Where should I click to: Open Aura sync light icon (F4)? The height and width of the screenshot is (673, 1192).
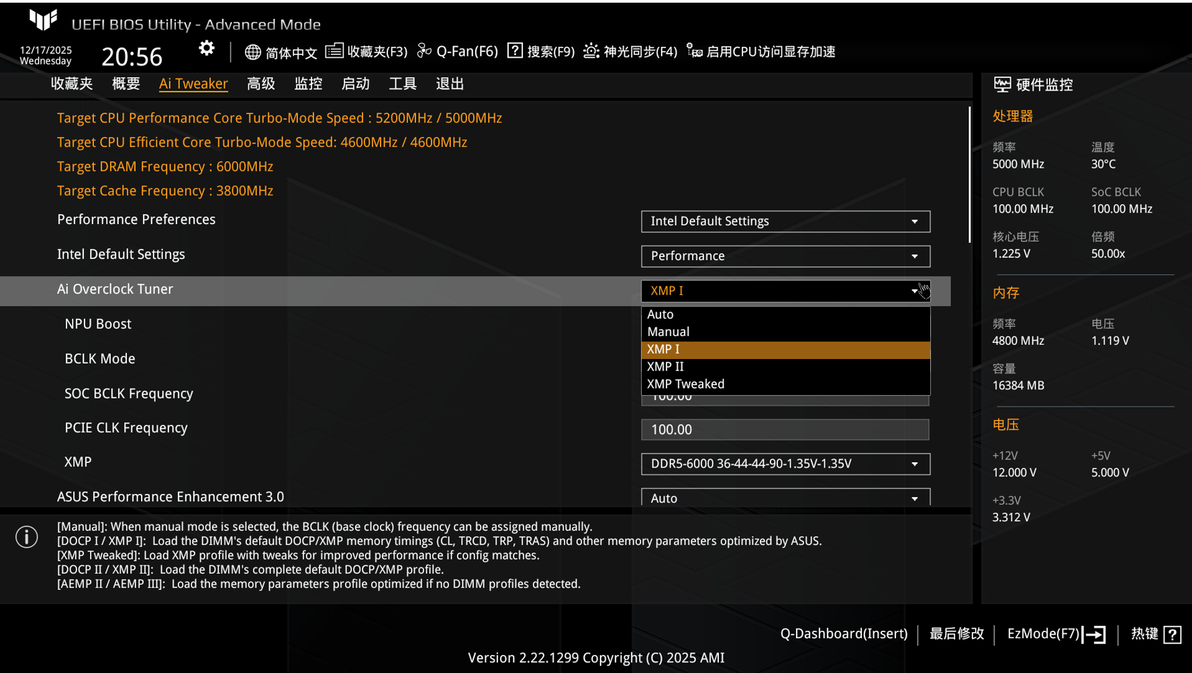pyautogui.click(x=591, y=51)
